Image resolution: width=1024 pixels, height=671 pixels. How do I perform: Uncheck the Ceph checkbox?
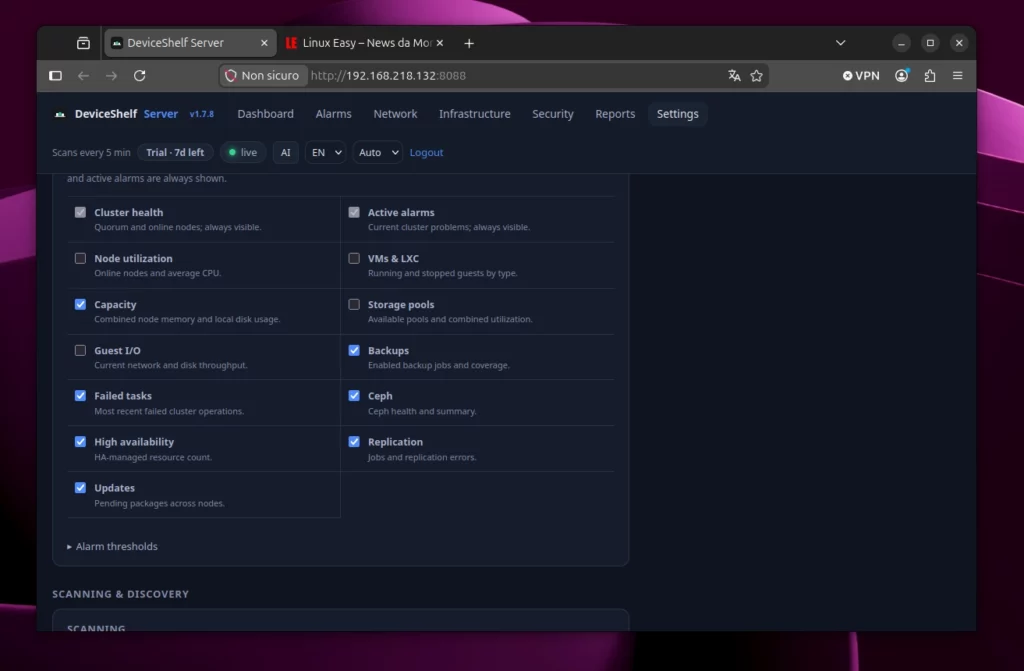click(x=354, y=396)
